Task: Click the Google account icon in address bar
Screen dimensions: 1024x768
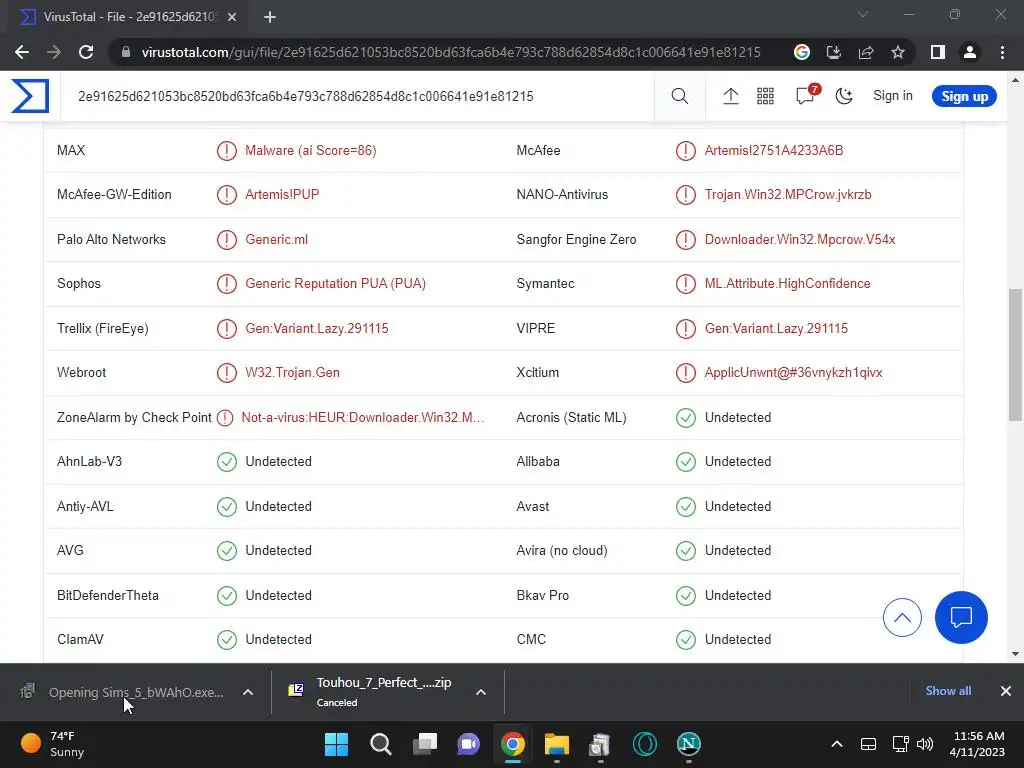Action: click(x=801, y=52)
